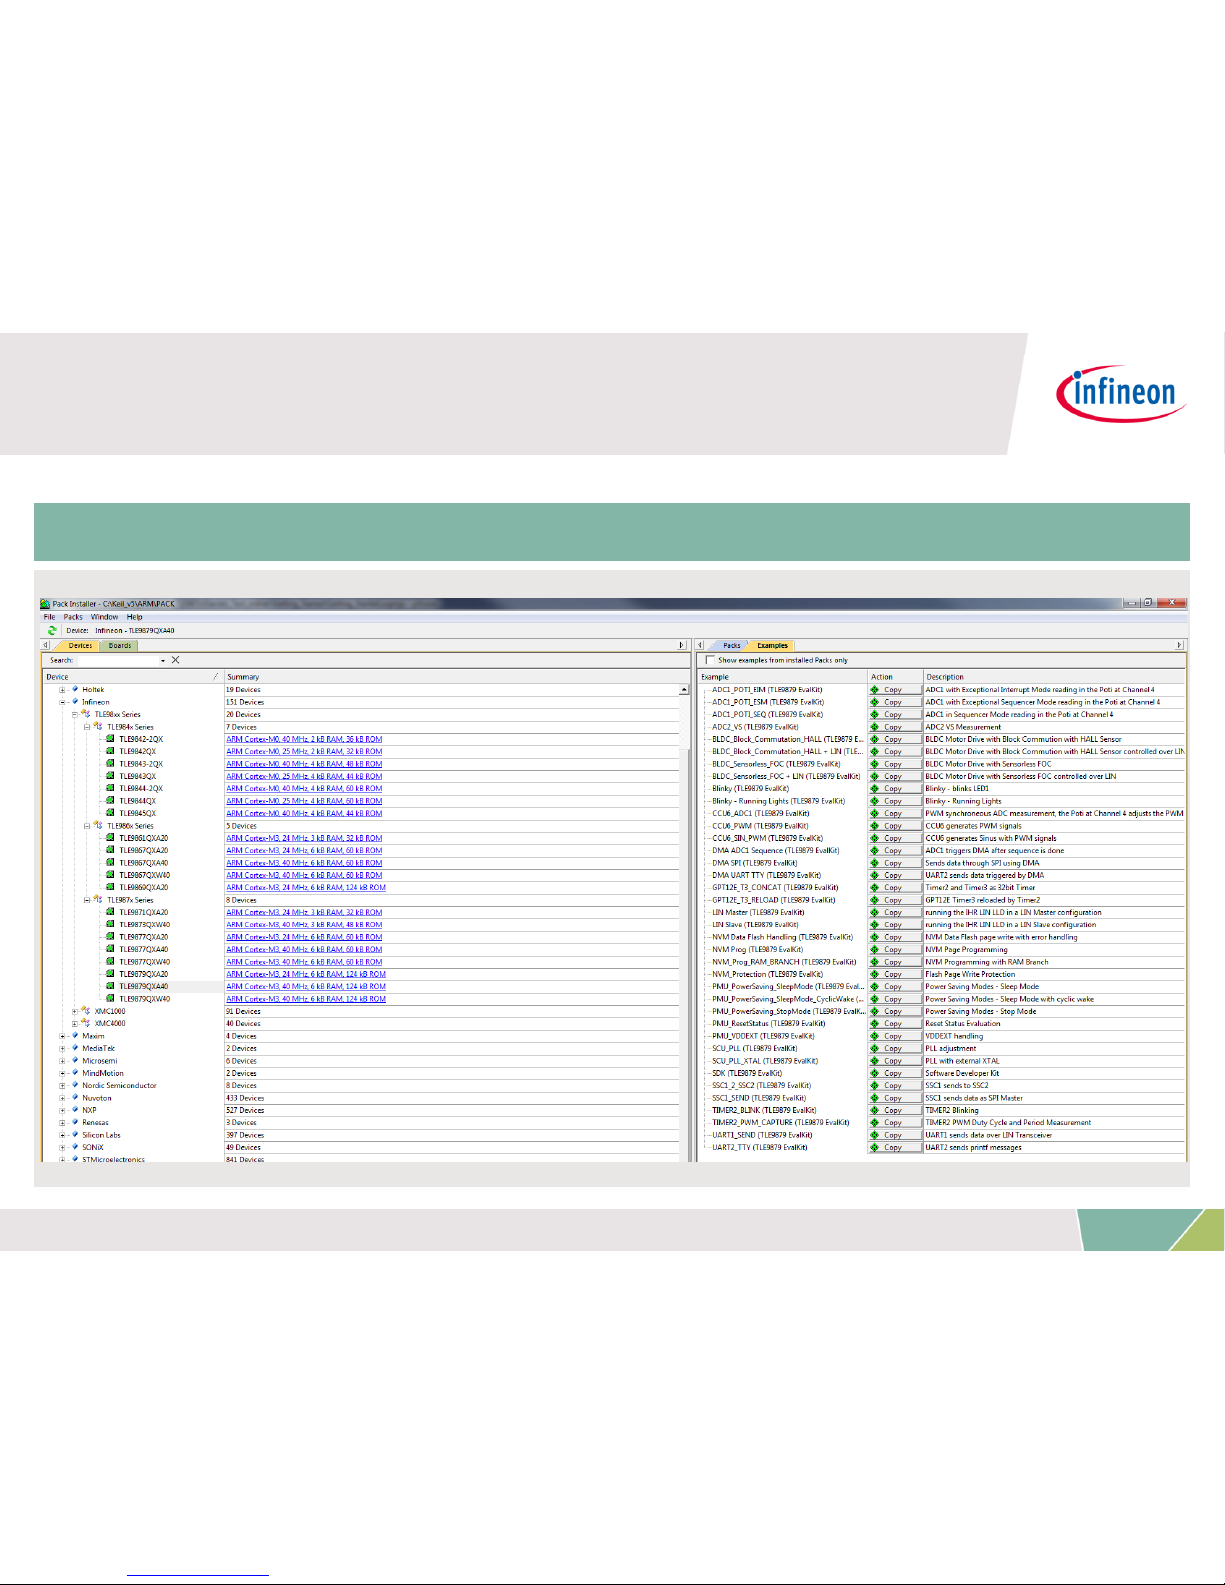Click the family icon beside XMC1000
The image size is (1225, 1585).
point(86,1011)
